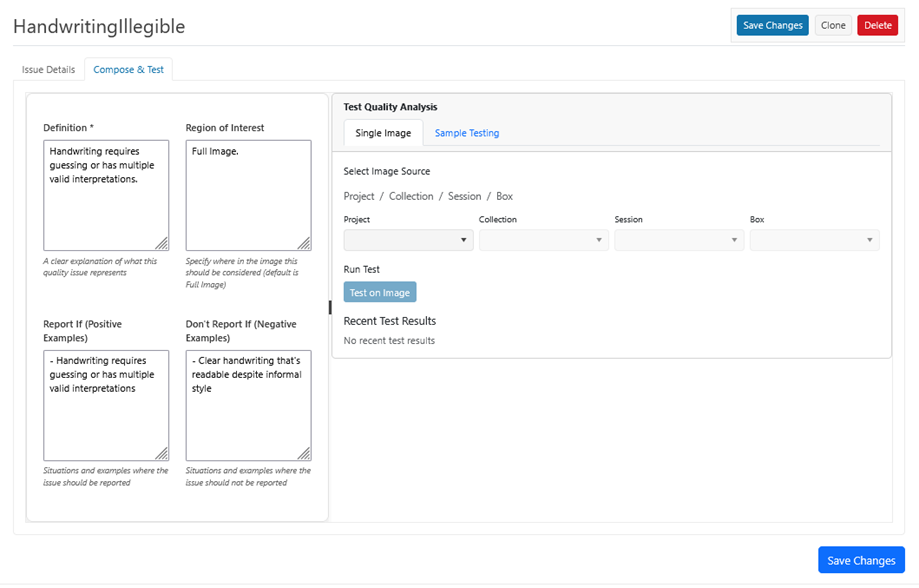
Task: Click the Region of Interest resize grip
Action: 304,243
